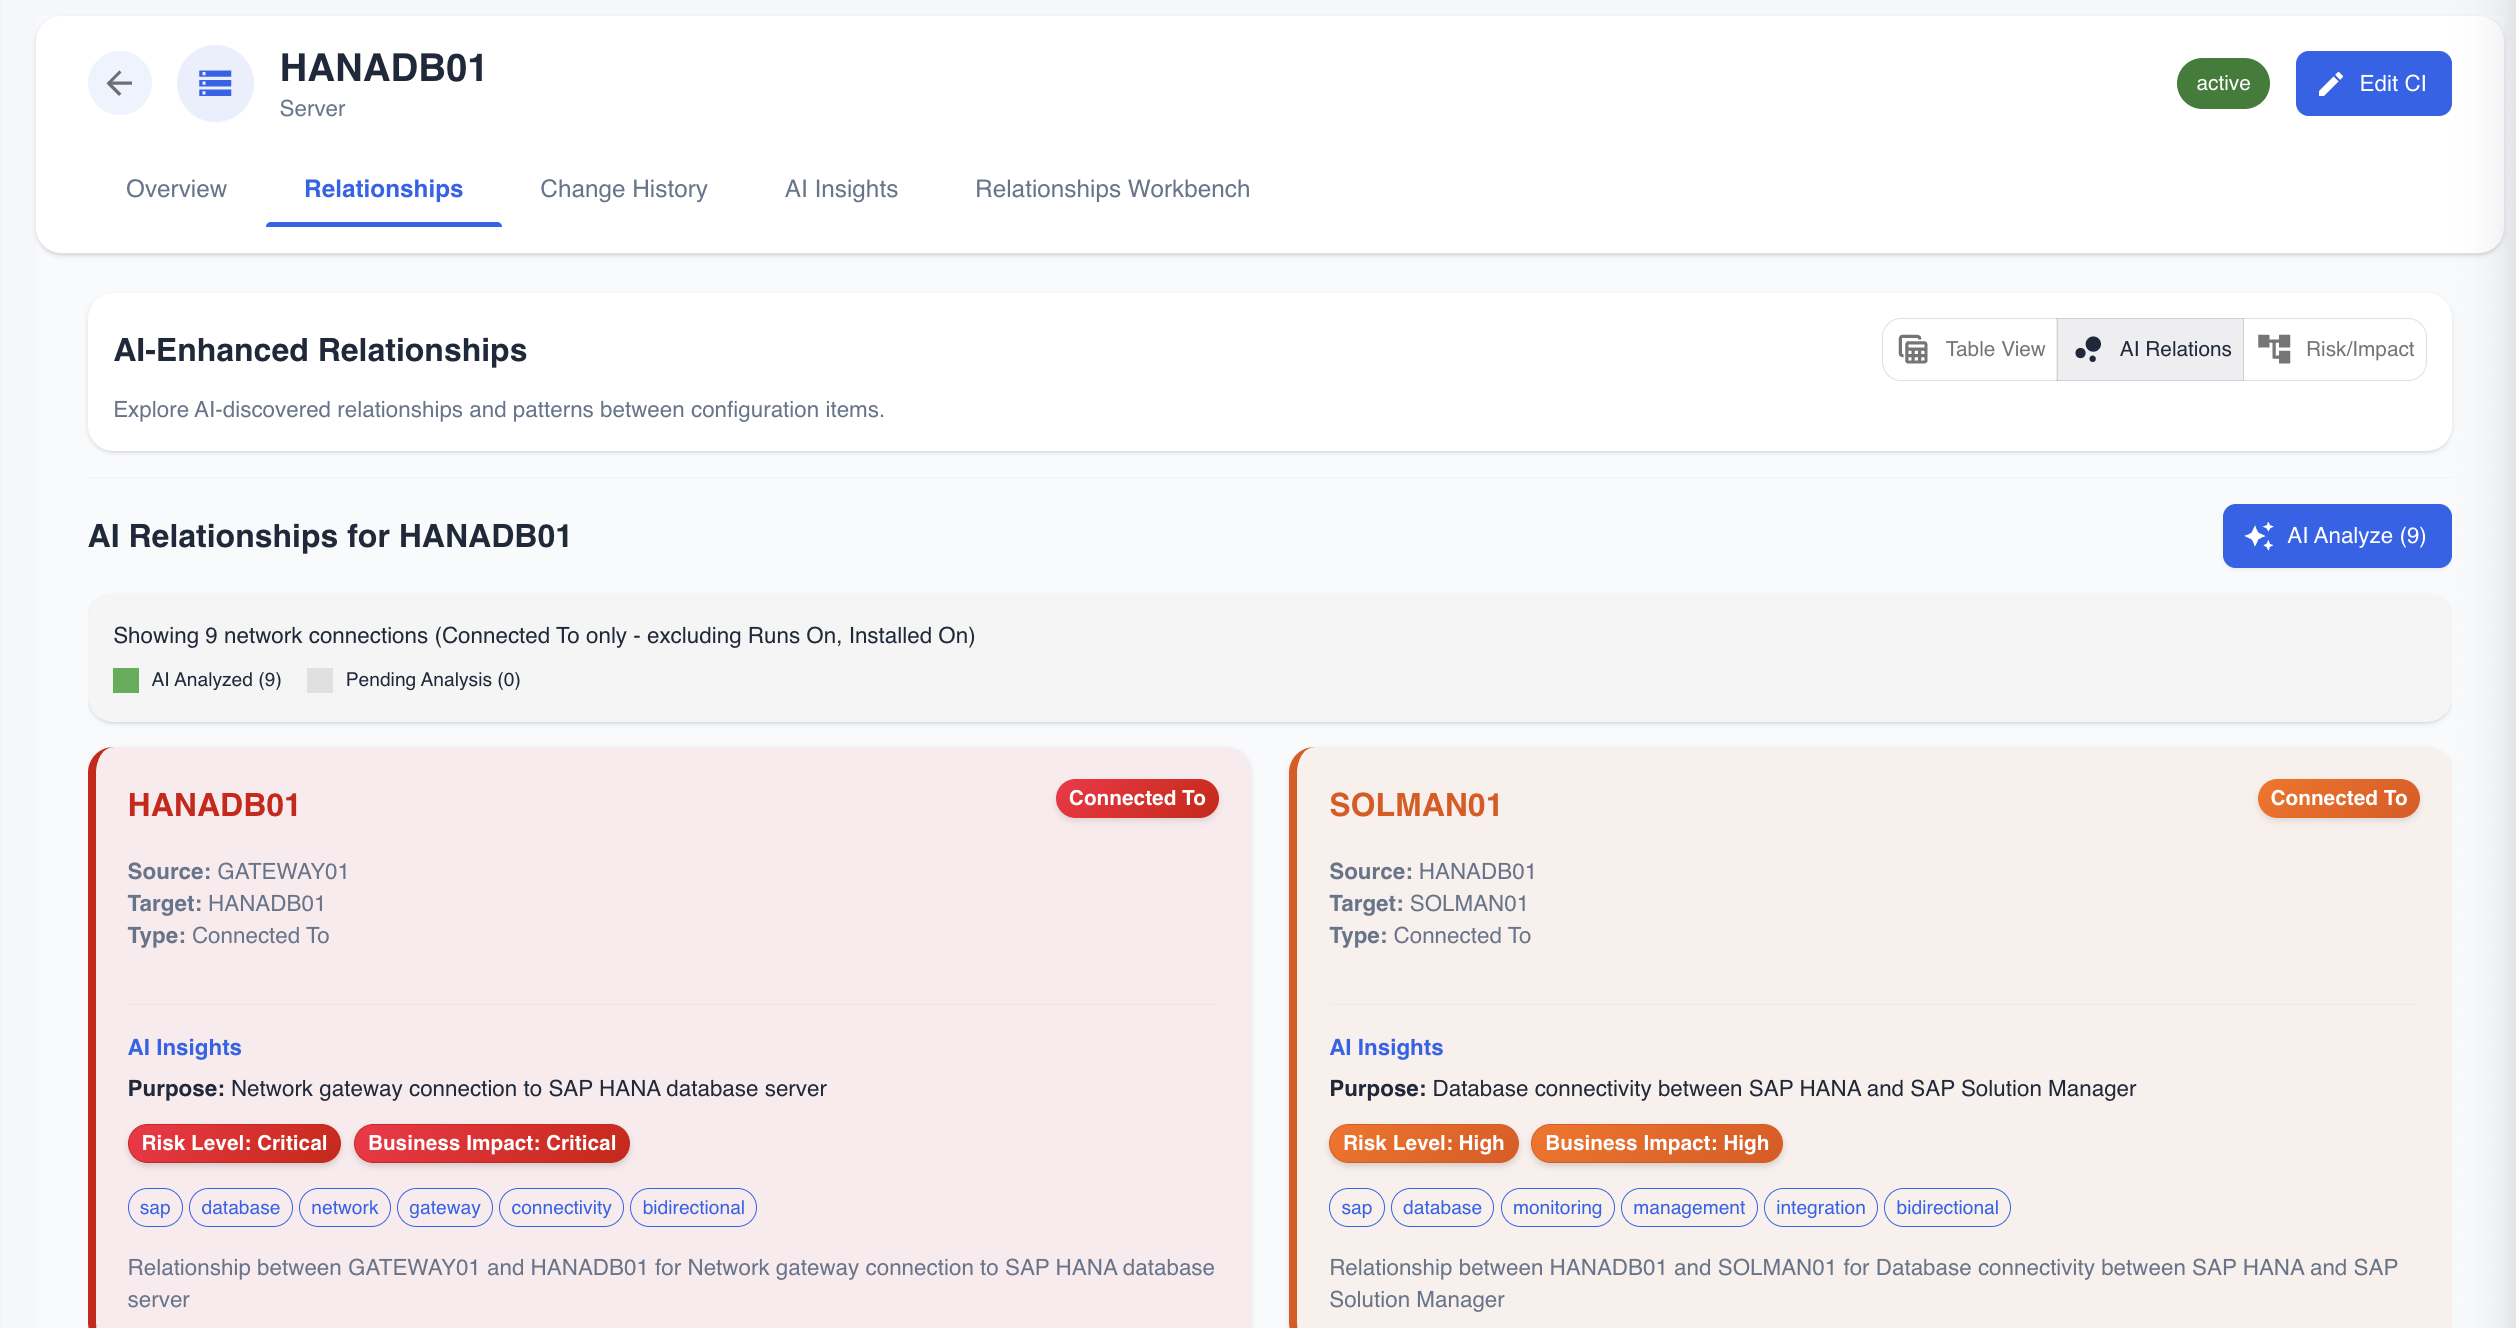
Task: Click the green AI Analyzed legend swatch
Action: (126, 680)
